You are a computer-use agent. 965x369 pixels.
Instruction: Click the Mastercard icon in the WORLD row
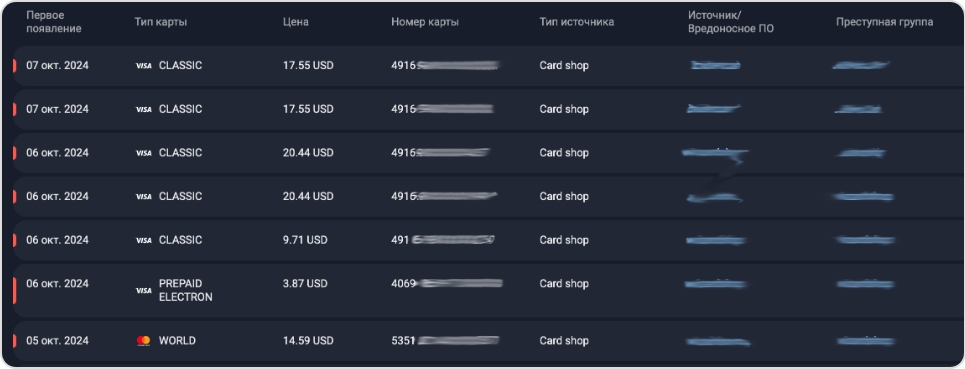[143, 341]
